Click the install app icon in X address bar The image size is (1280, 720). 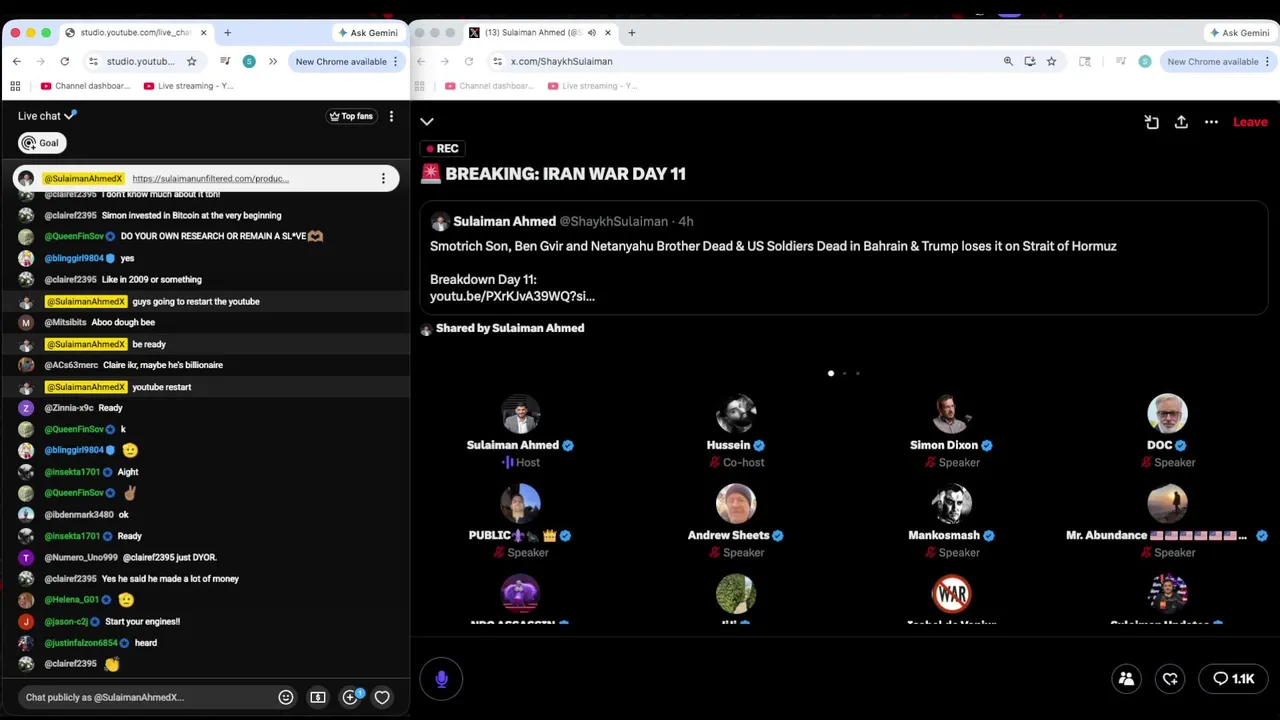pos(1030,61)
